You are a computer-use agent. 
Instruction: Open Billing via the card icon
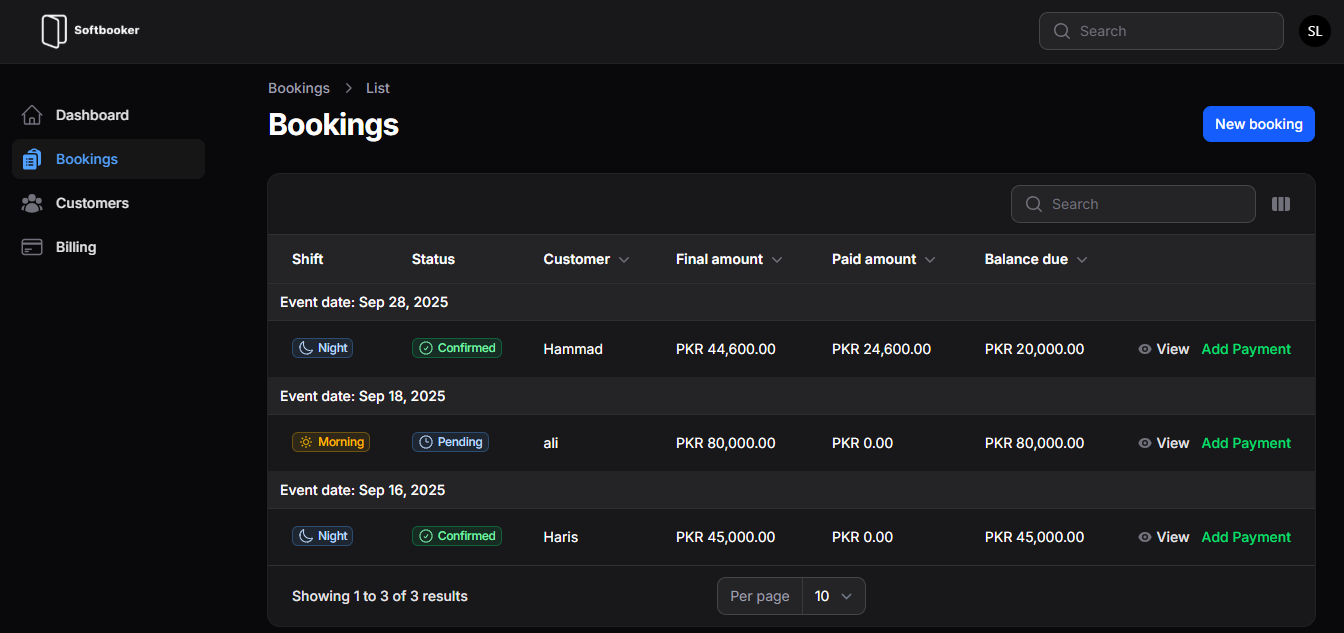click(x=32, y=246)
